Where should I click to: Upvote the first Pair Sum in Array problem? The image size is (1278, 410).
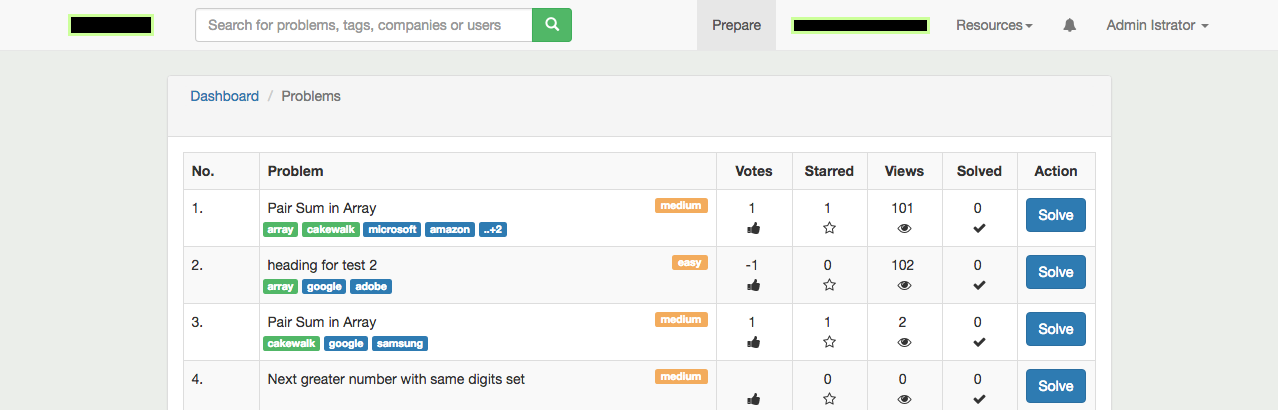point(754,228)
